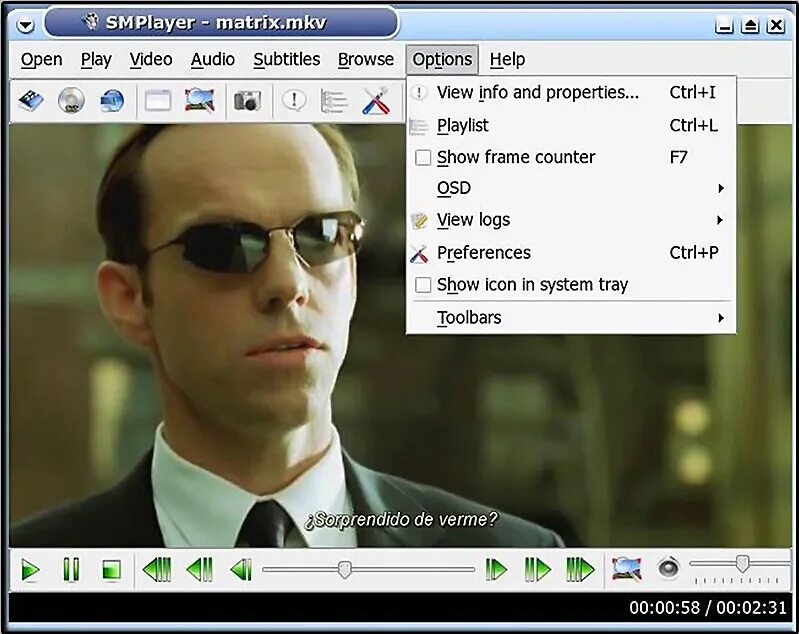This screenshot has height=634, width=799.
Task: Expand the View logs submenu
Action: click(x=571, y=220)
